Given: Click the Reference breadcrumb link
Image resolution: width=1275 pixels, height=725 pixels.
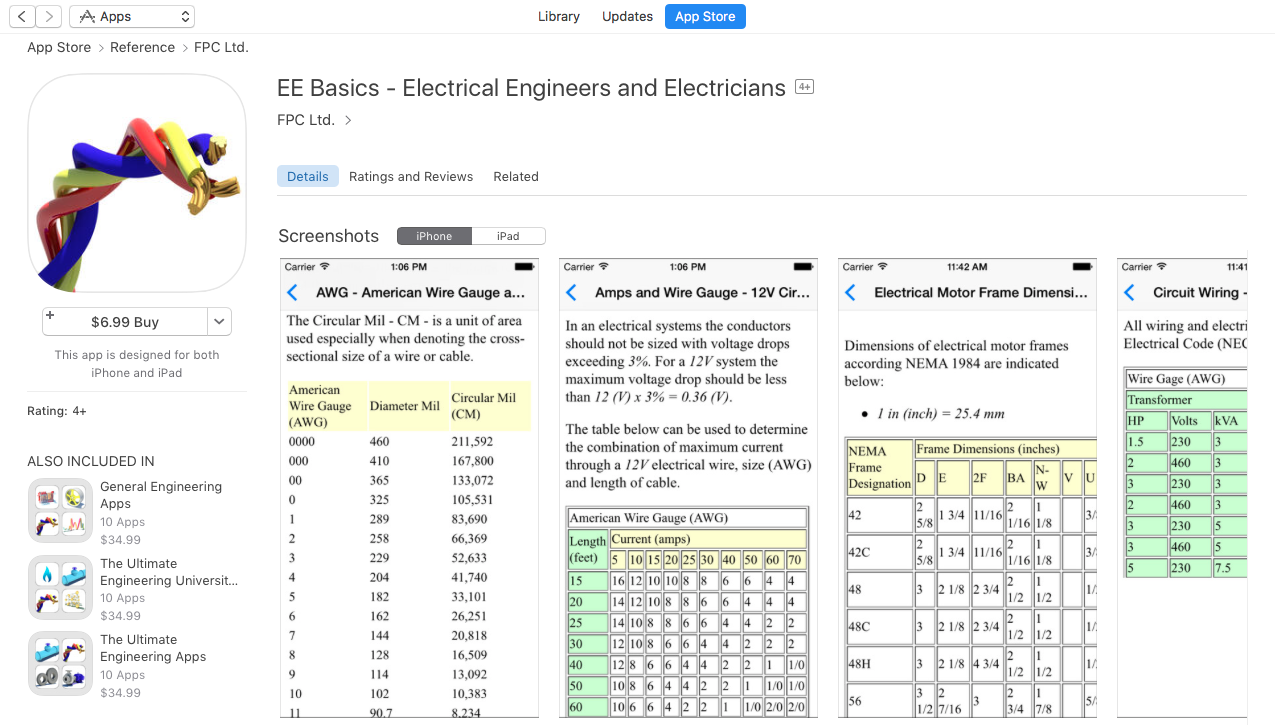Looking at the screenshot, I should coord(142,47).
